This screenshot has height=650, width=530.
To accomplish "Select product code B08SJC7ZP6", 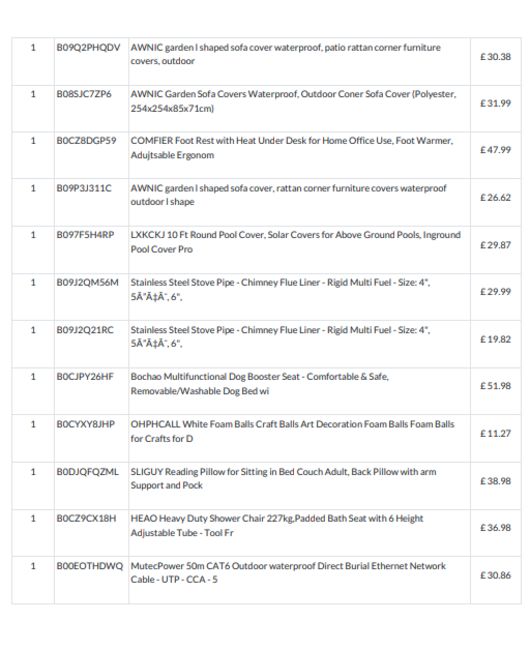I will (x=84, y=94).
